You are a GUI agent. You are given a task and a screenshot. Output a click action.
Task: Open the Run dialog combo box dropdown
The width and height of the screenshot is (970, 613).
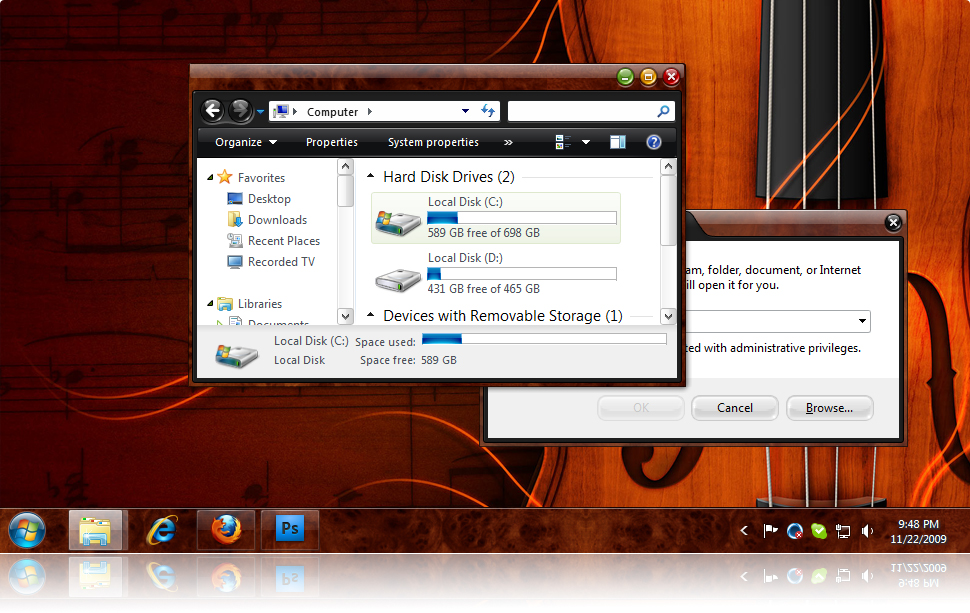click(861, 321)
